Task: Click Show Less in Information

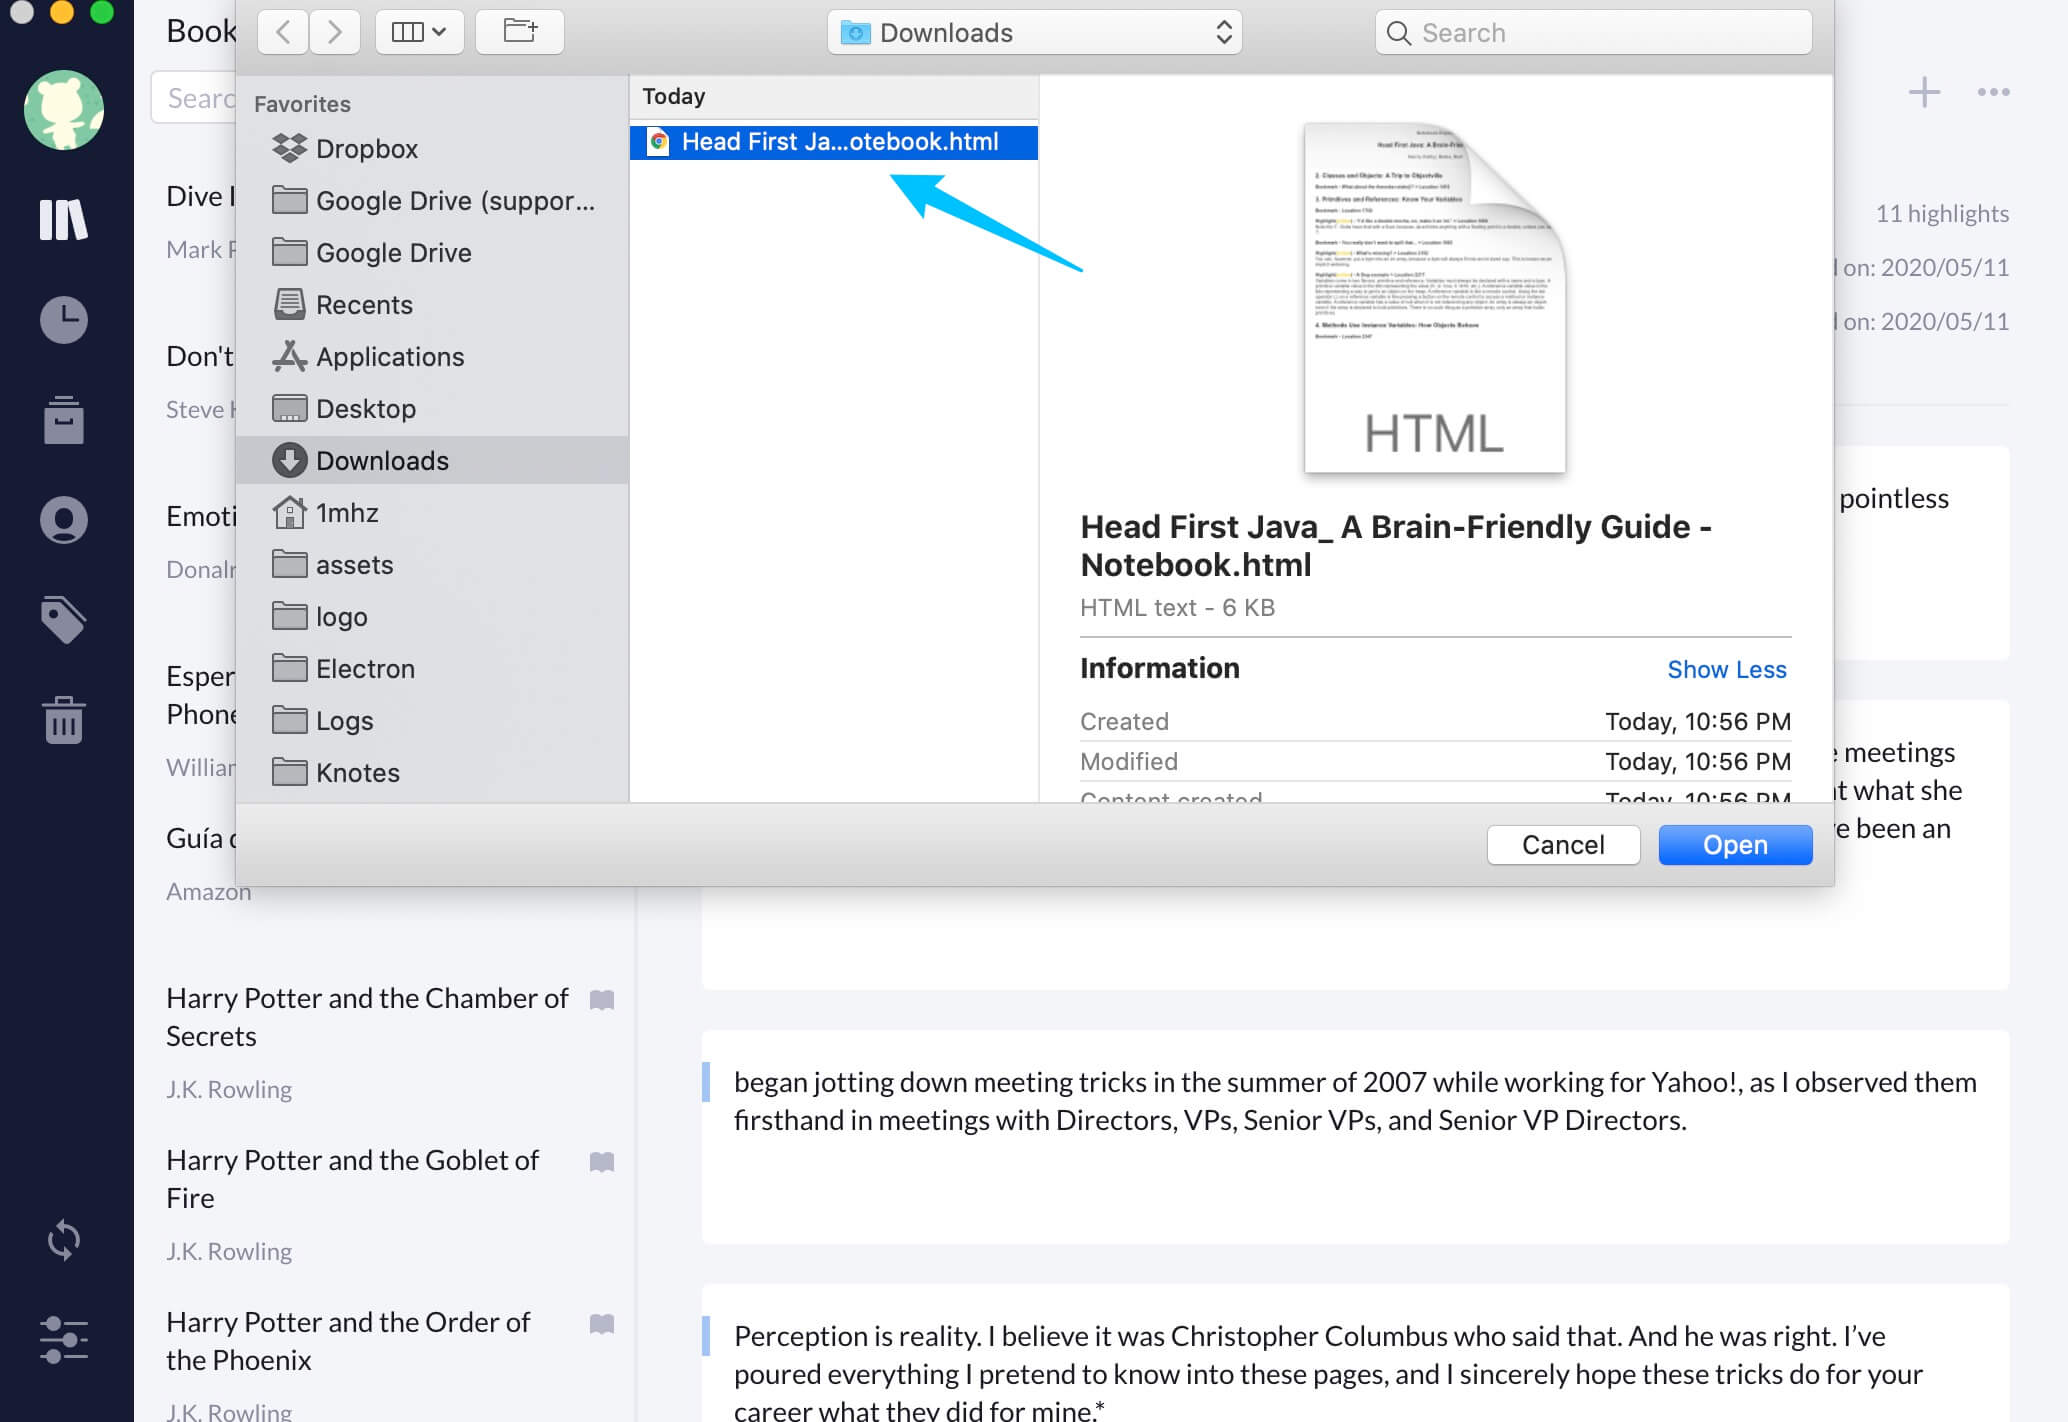Action: pos(1726,669)
